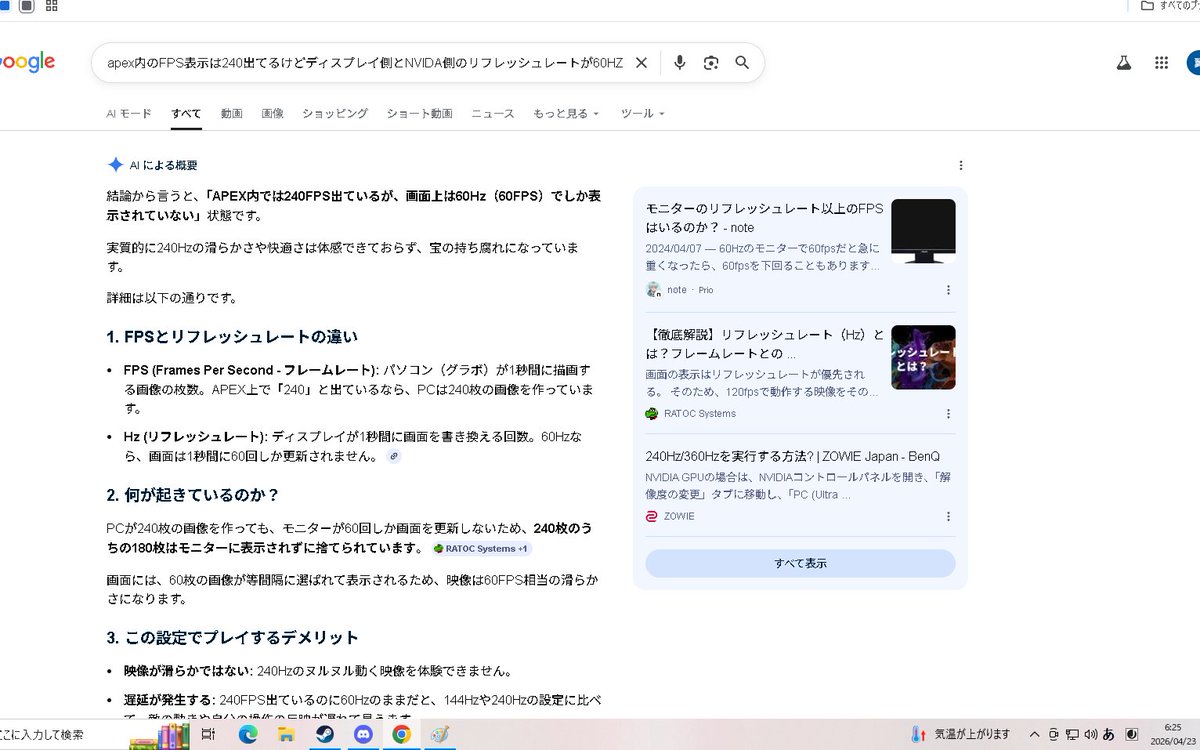Click the heading 3. この設定でプレイするデメリット
This screenshot has width=1200, height=750.
[233, 637]
